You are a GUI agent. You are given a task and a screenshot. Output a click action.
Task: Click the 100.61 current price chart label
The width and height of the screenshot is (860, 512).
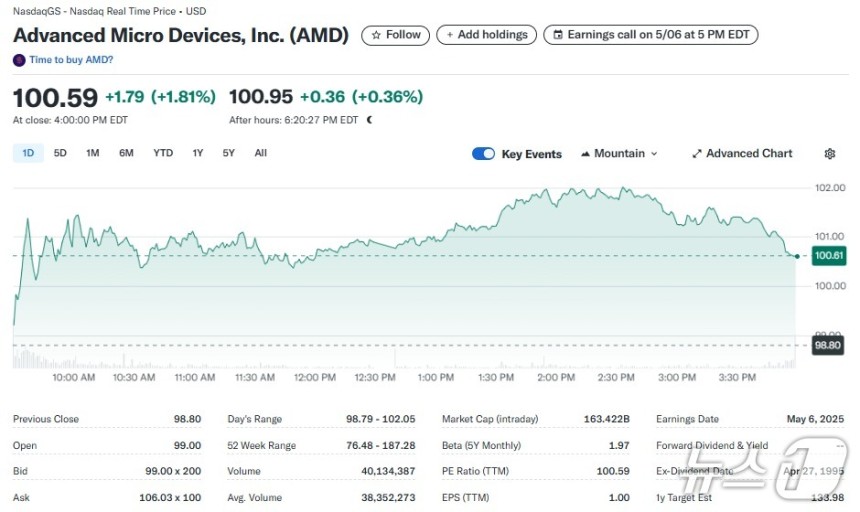[x=829, y=255]
